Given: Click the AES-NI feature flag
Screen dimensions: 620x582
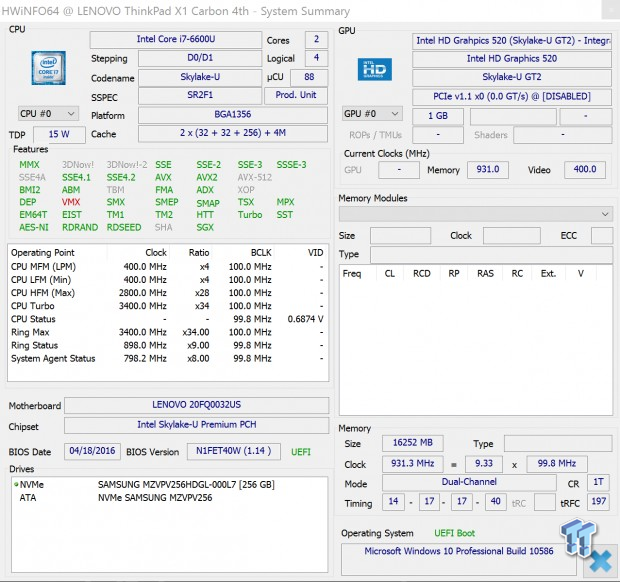Looking at the screenshot, I should coord(34,227).
